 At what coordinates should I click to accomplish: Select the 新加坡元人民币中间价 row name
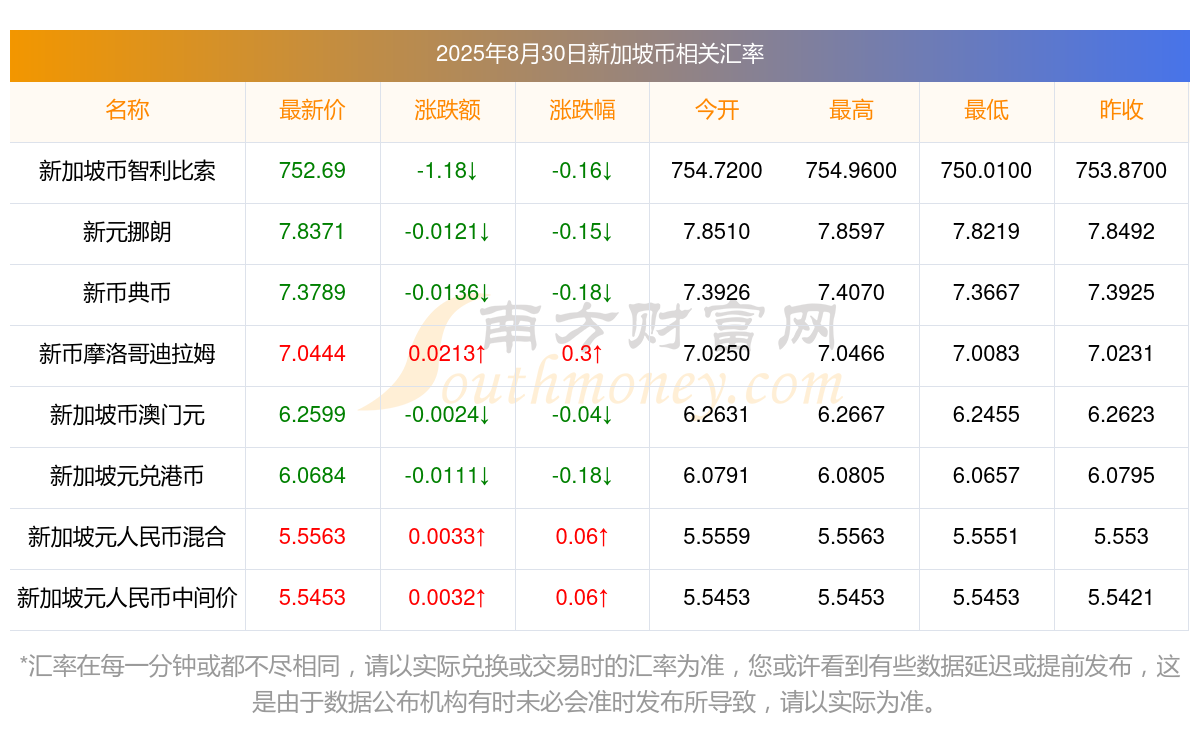127,598
